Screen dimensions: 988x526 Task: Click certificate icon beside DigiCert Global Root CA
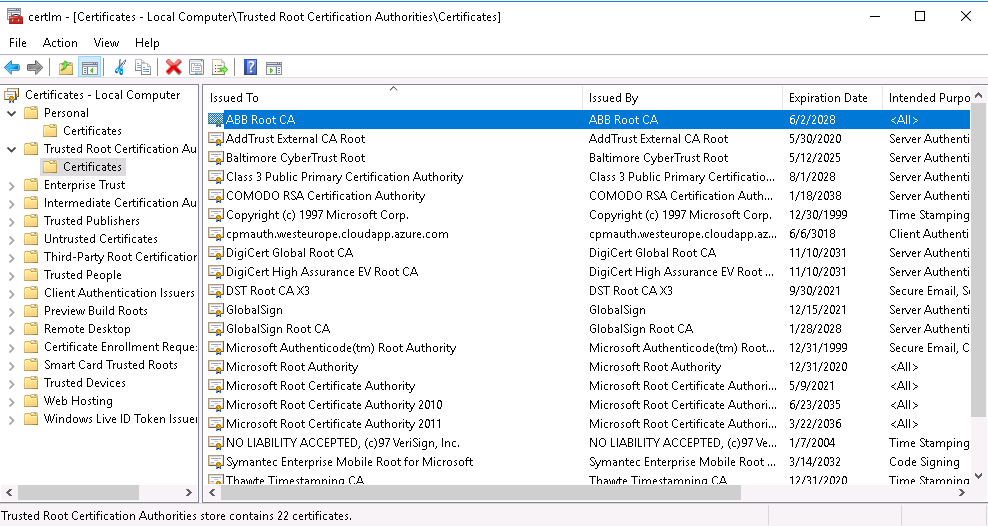[x=216, y=253]
